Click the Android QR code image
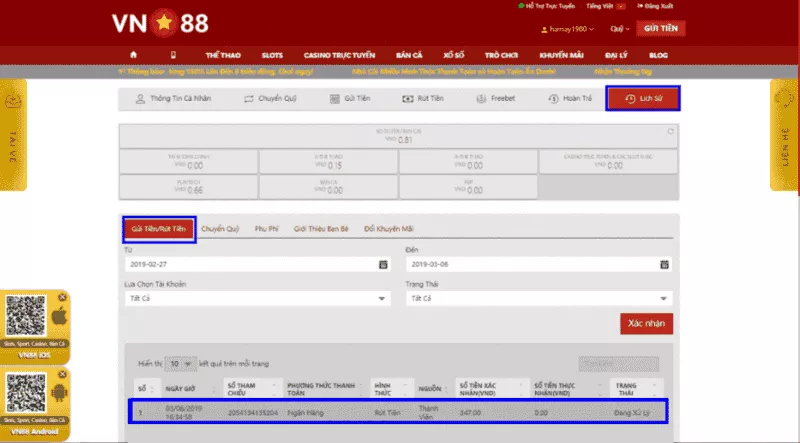The image size is (800, 443). pos(26,393)
